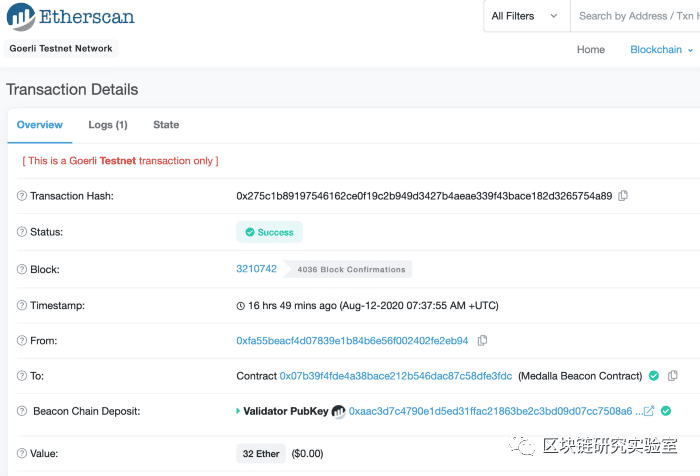Click the help icon beside Status
700x476 pixels.
click(x=22, y=232)
